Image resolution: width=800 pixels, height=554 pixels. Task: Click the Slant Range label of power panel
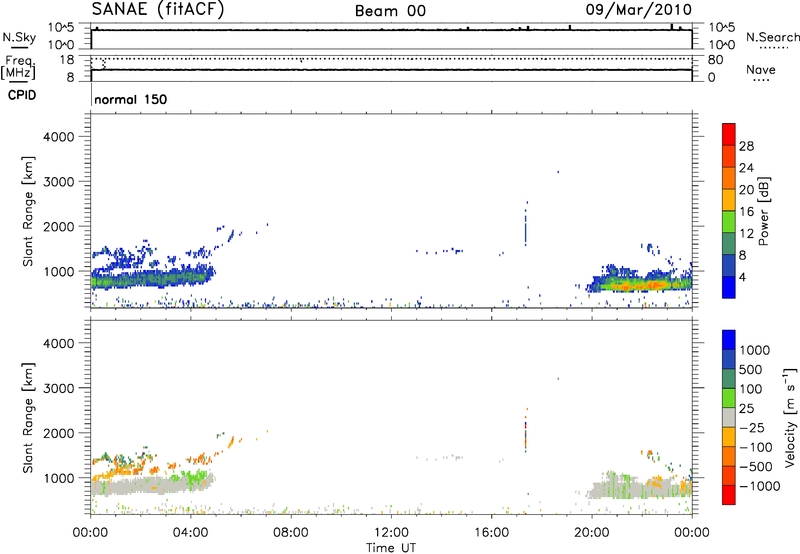click(28, 212)
